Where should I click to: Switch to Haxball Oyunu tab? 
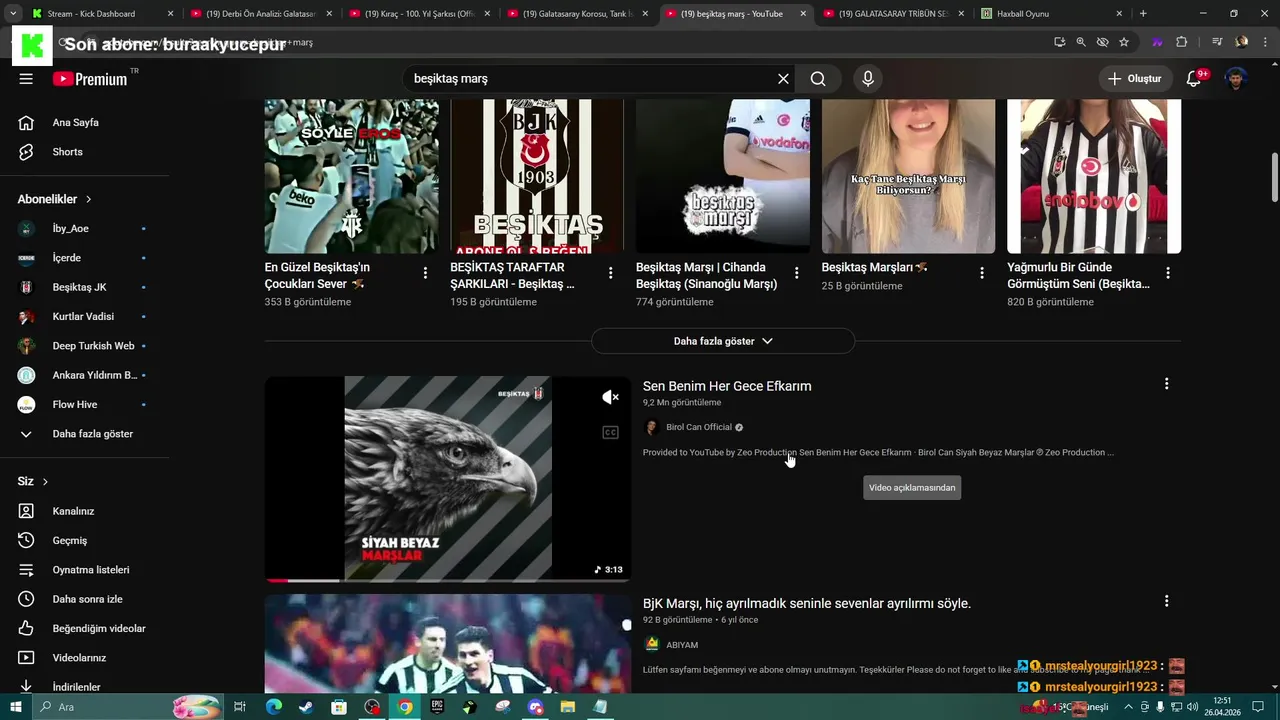(x=1052, y=13)
